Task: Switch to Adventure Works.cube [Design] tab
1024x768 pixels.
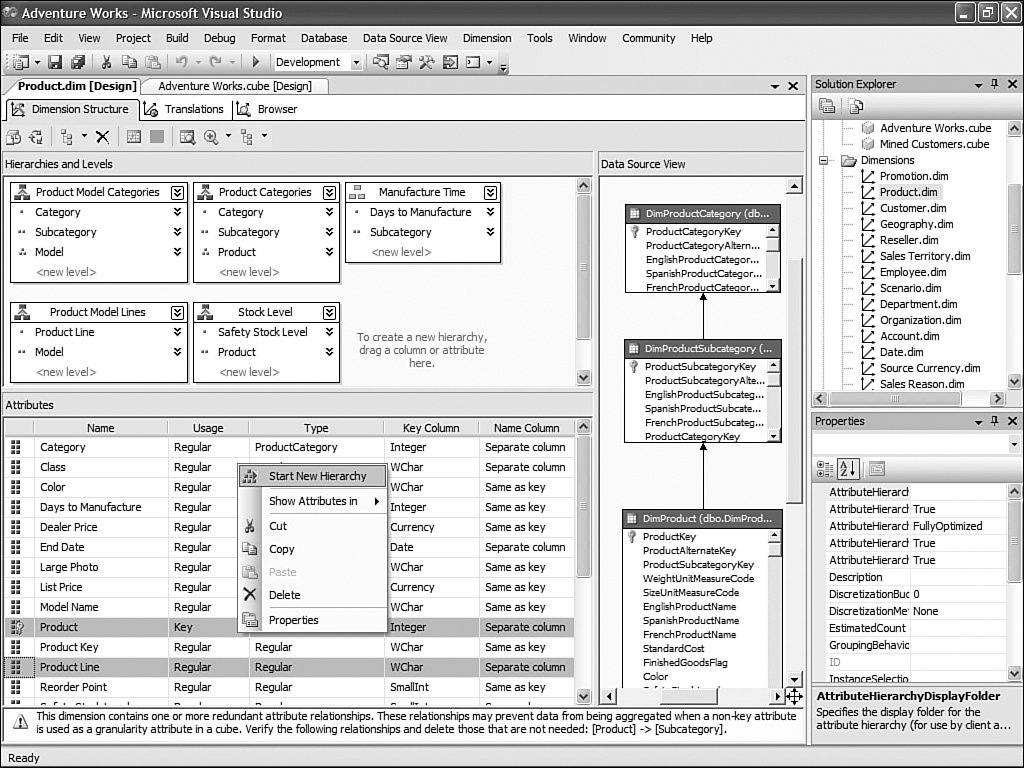Action: point(234,86)
